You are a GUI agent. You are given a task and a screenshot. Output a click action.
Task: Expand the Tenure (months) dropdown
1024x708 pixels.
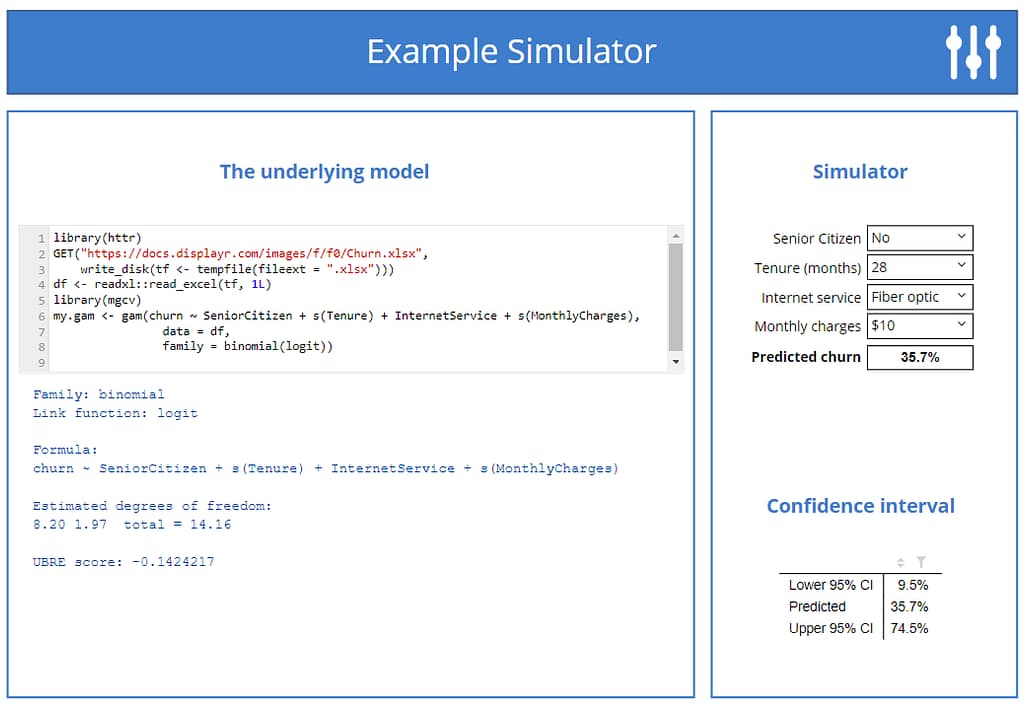pyautogui.click(x=919, y=267)
